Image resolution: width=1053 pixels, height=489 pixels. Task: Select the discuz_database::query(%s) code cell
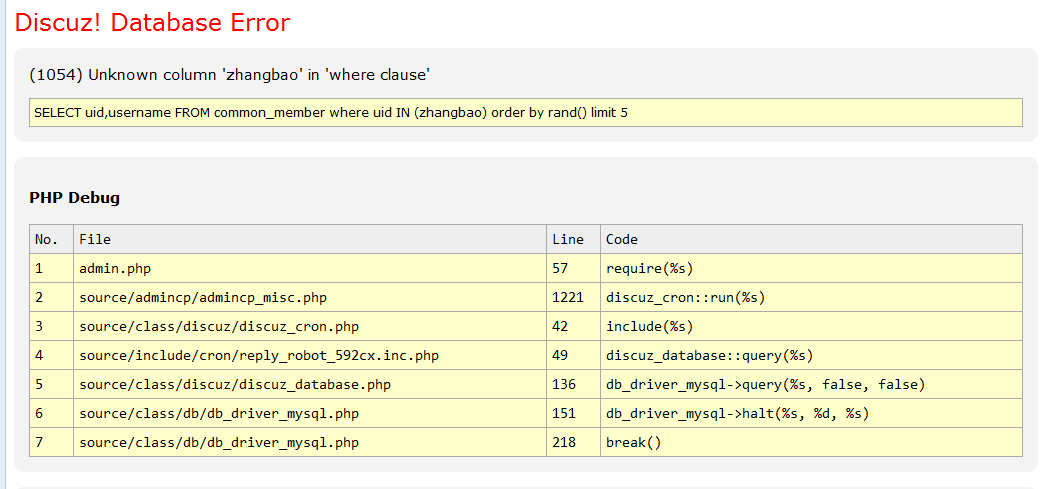[x=709, y=355]
